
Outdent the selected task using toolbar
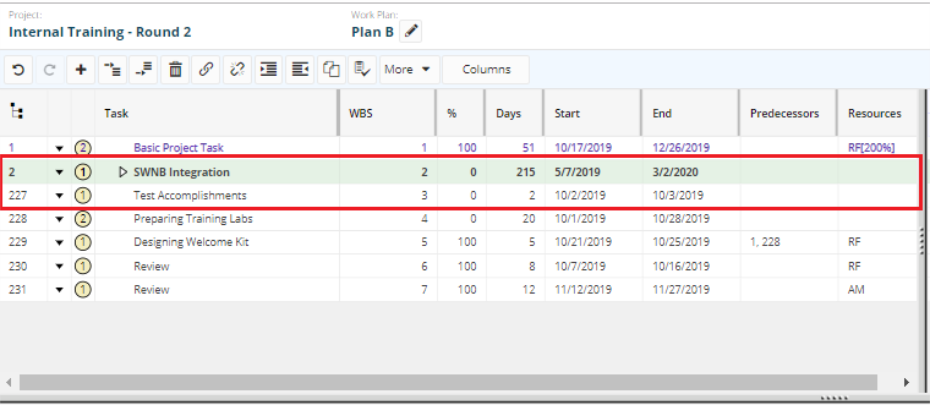(299, 70)
